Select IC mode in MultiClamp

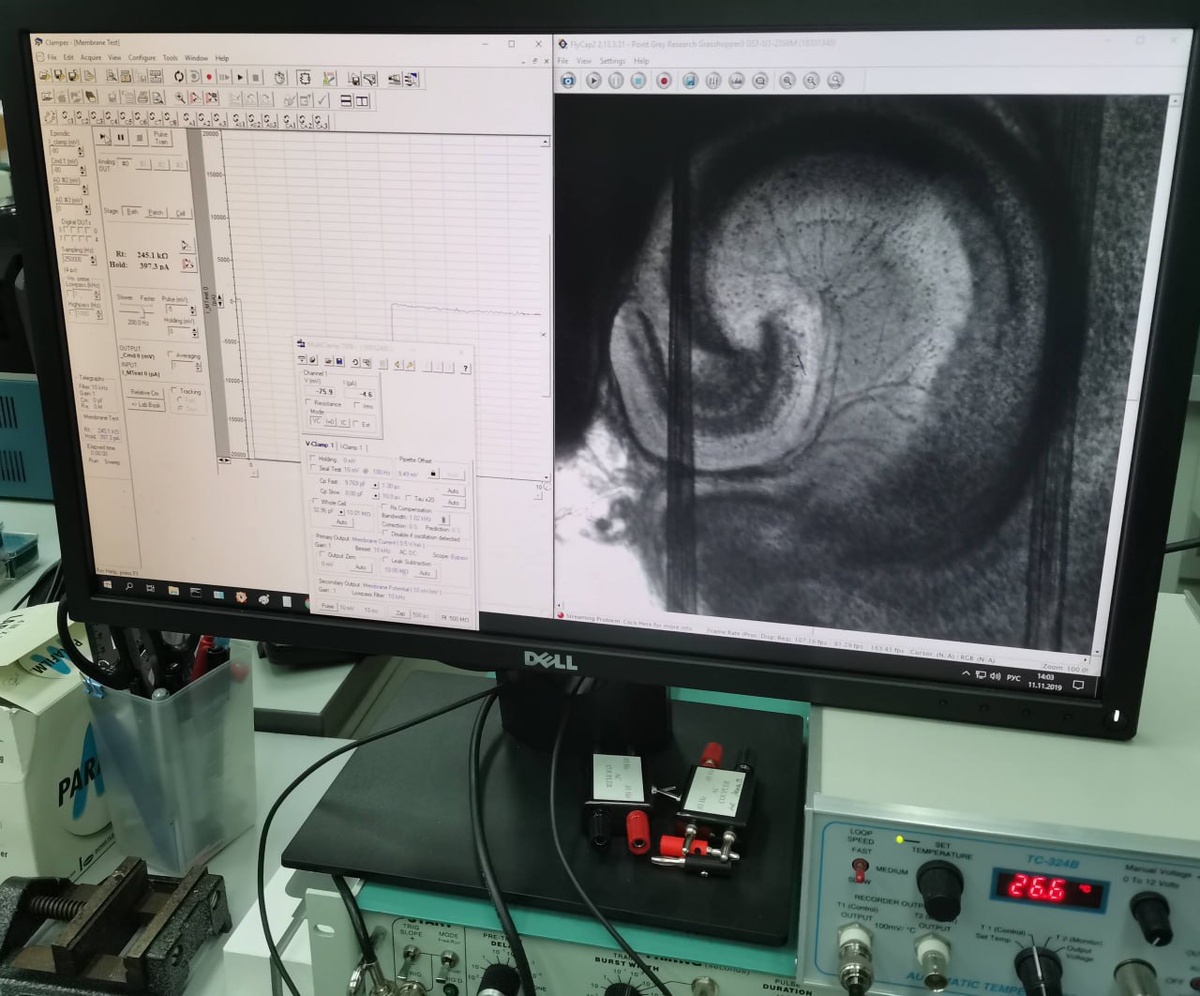click(x=344, y=422)
